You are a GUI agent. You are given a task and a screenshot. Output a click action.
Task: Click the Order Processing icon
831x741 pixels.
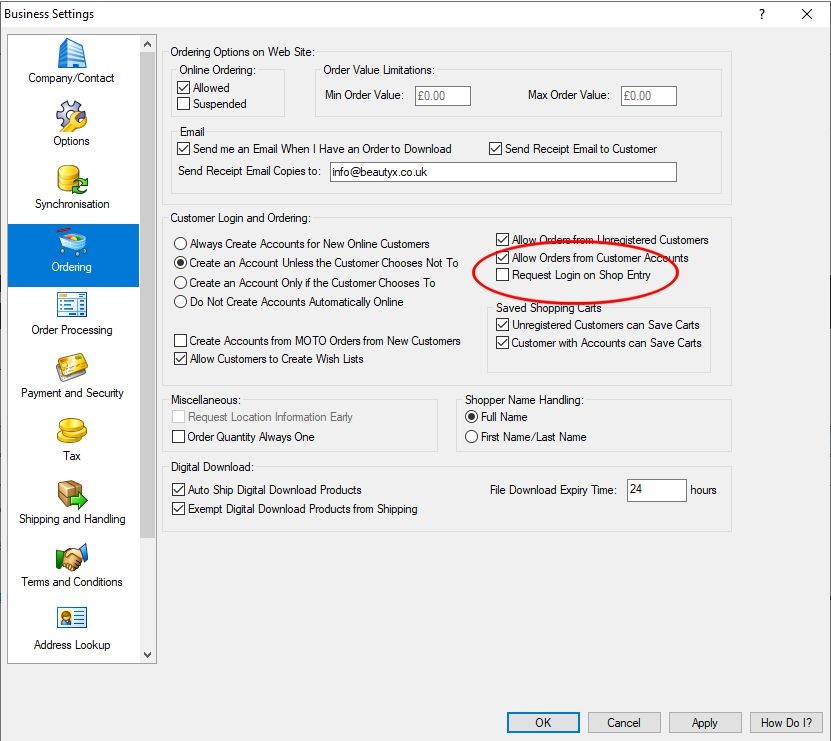pos(72,306)
